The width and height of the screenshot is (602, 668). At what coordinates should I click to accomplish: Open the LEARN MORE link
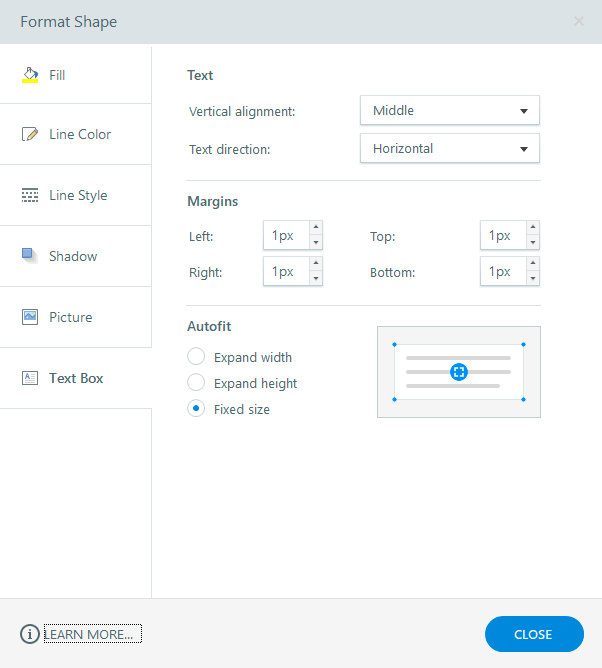click(x=93, y=634)
